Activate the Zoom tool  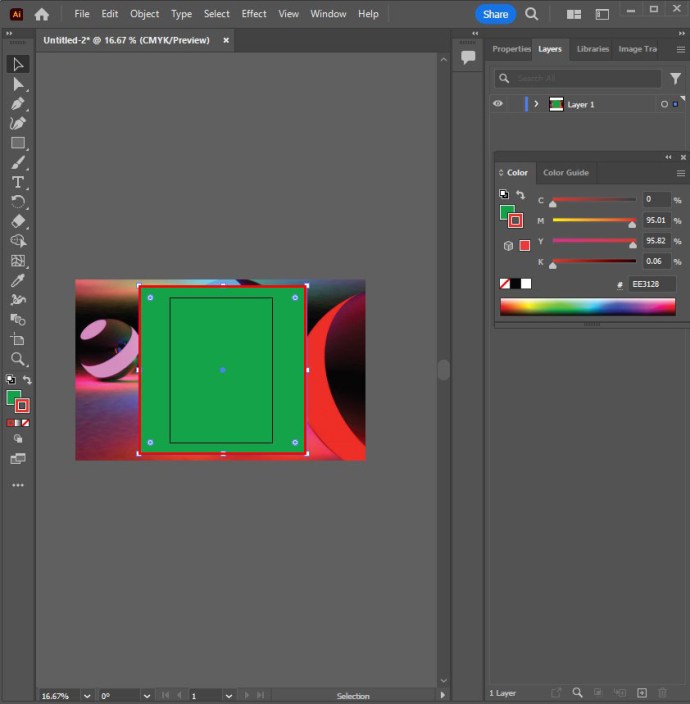18,358
